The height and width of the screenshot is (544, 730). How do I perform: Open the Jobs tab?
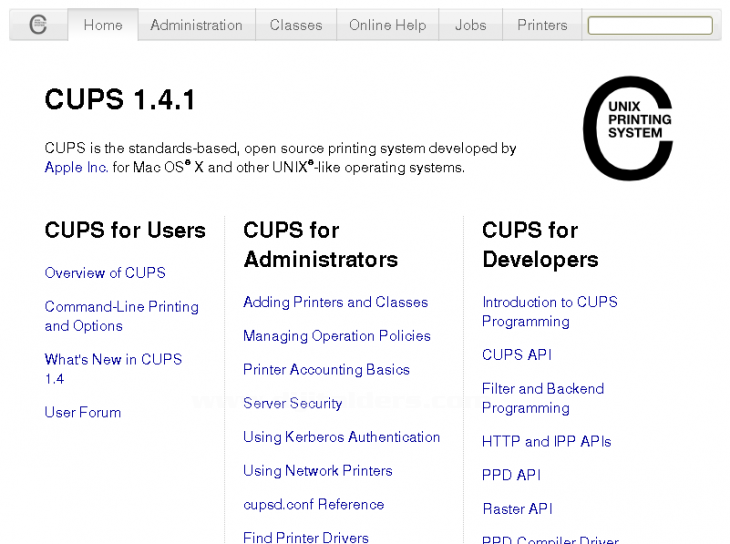[471, 25]
